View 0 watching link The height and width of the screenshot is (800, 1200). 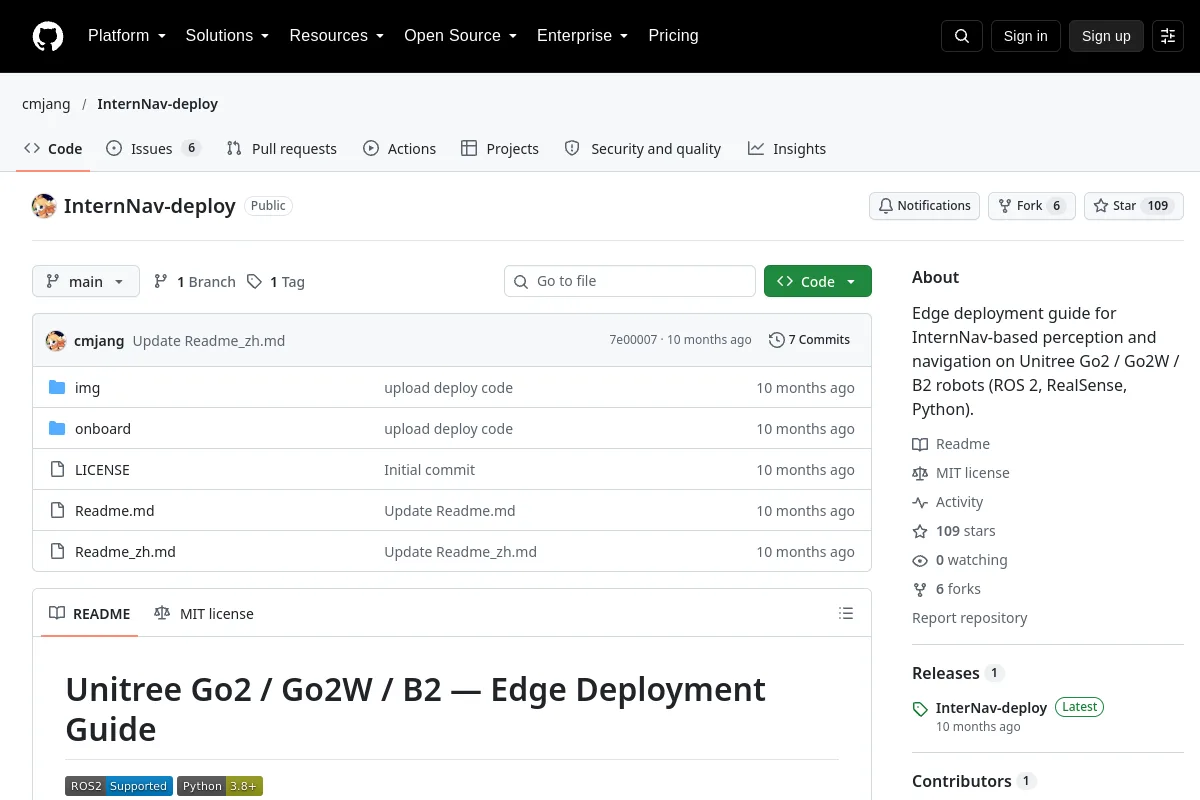coord(960,560)
